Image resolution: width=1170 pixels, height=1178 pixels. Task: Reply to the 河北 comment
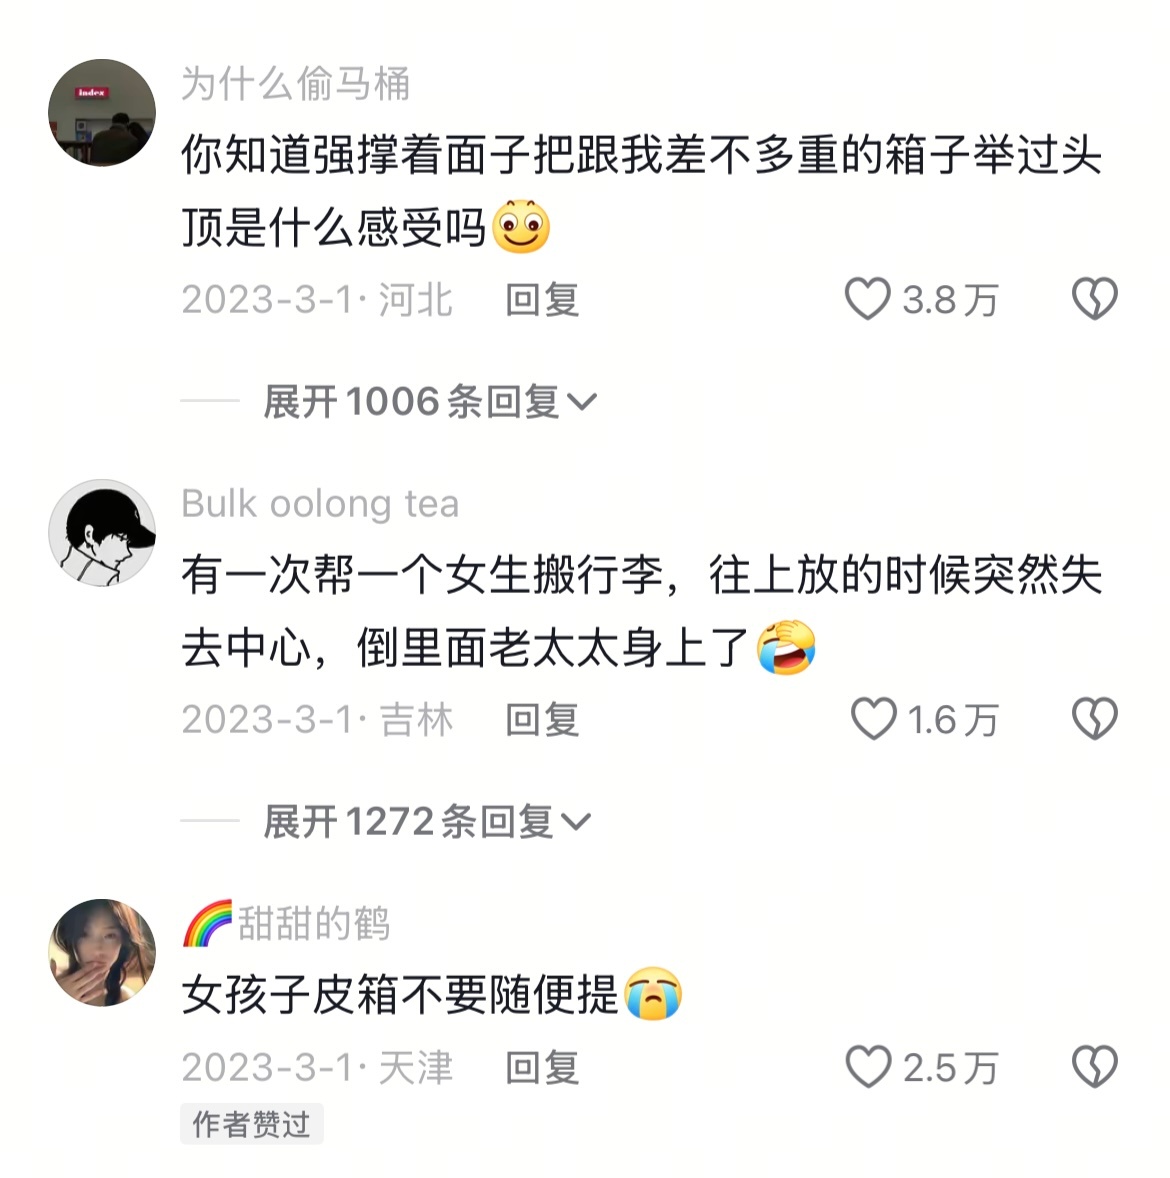[542, 300]
